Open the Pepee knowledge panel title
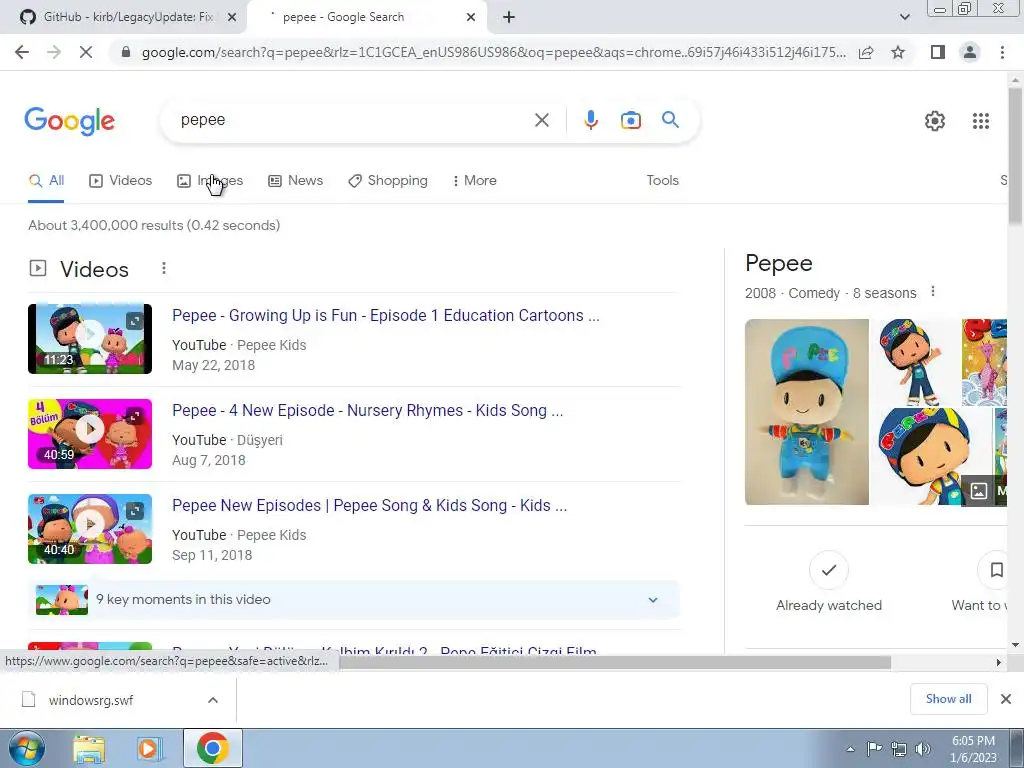Image resolution: width=1024 pixels, height=768 pixels. tap(778, 263)
